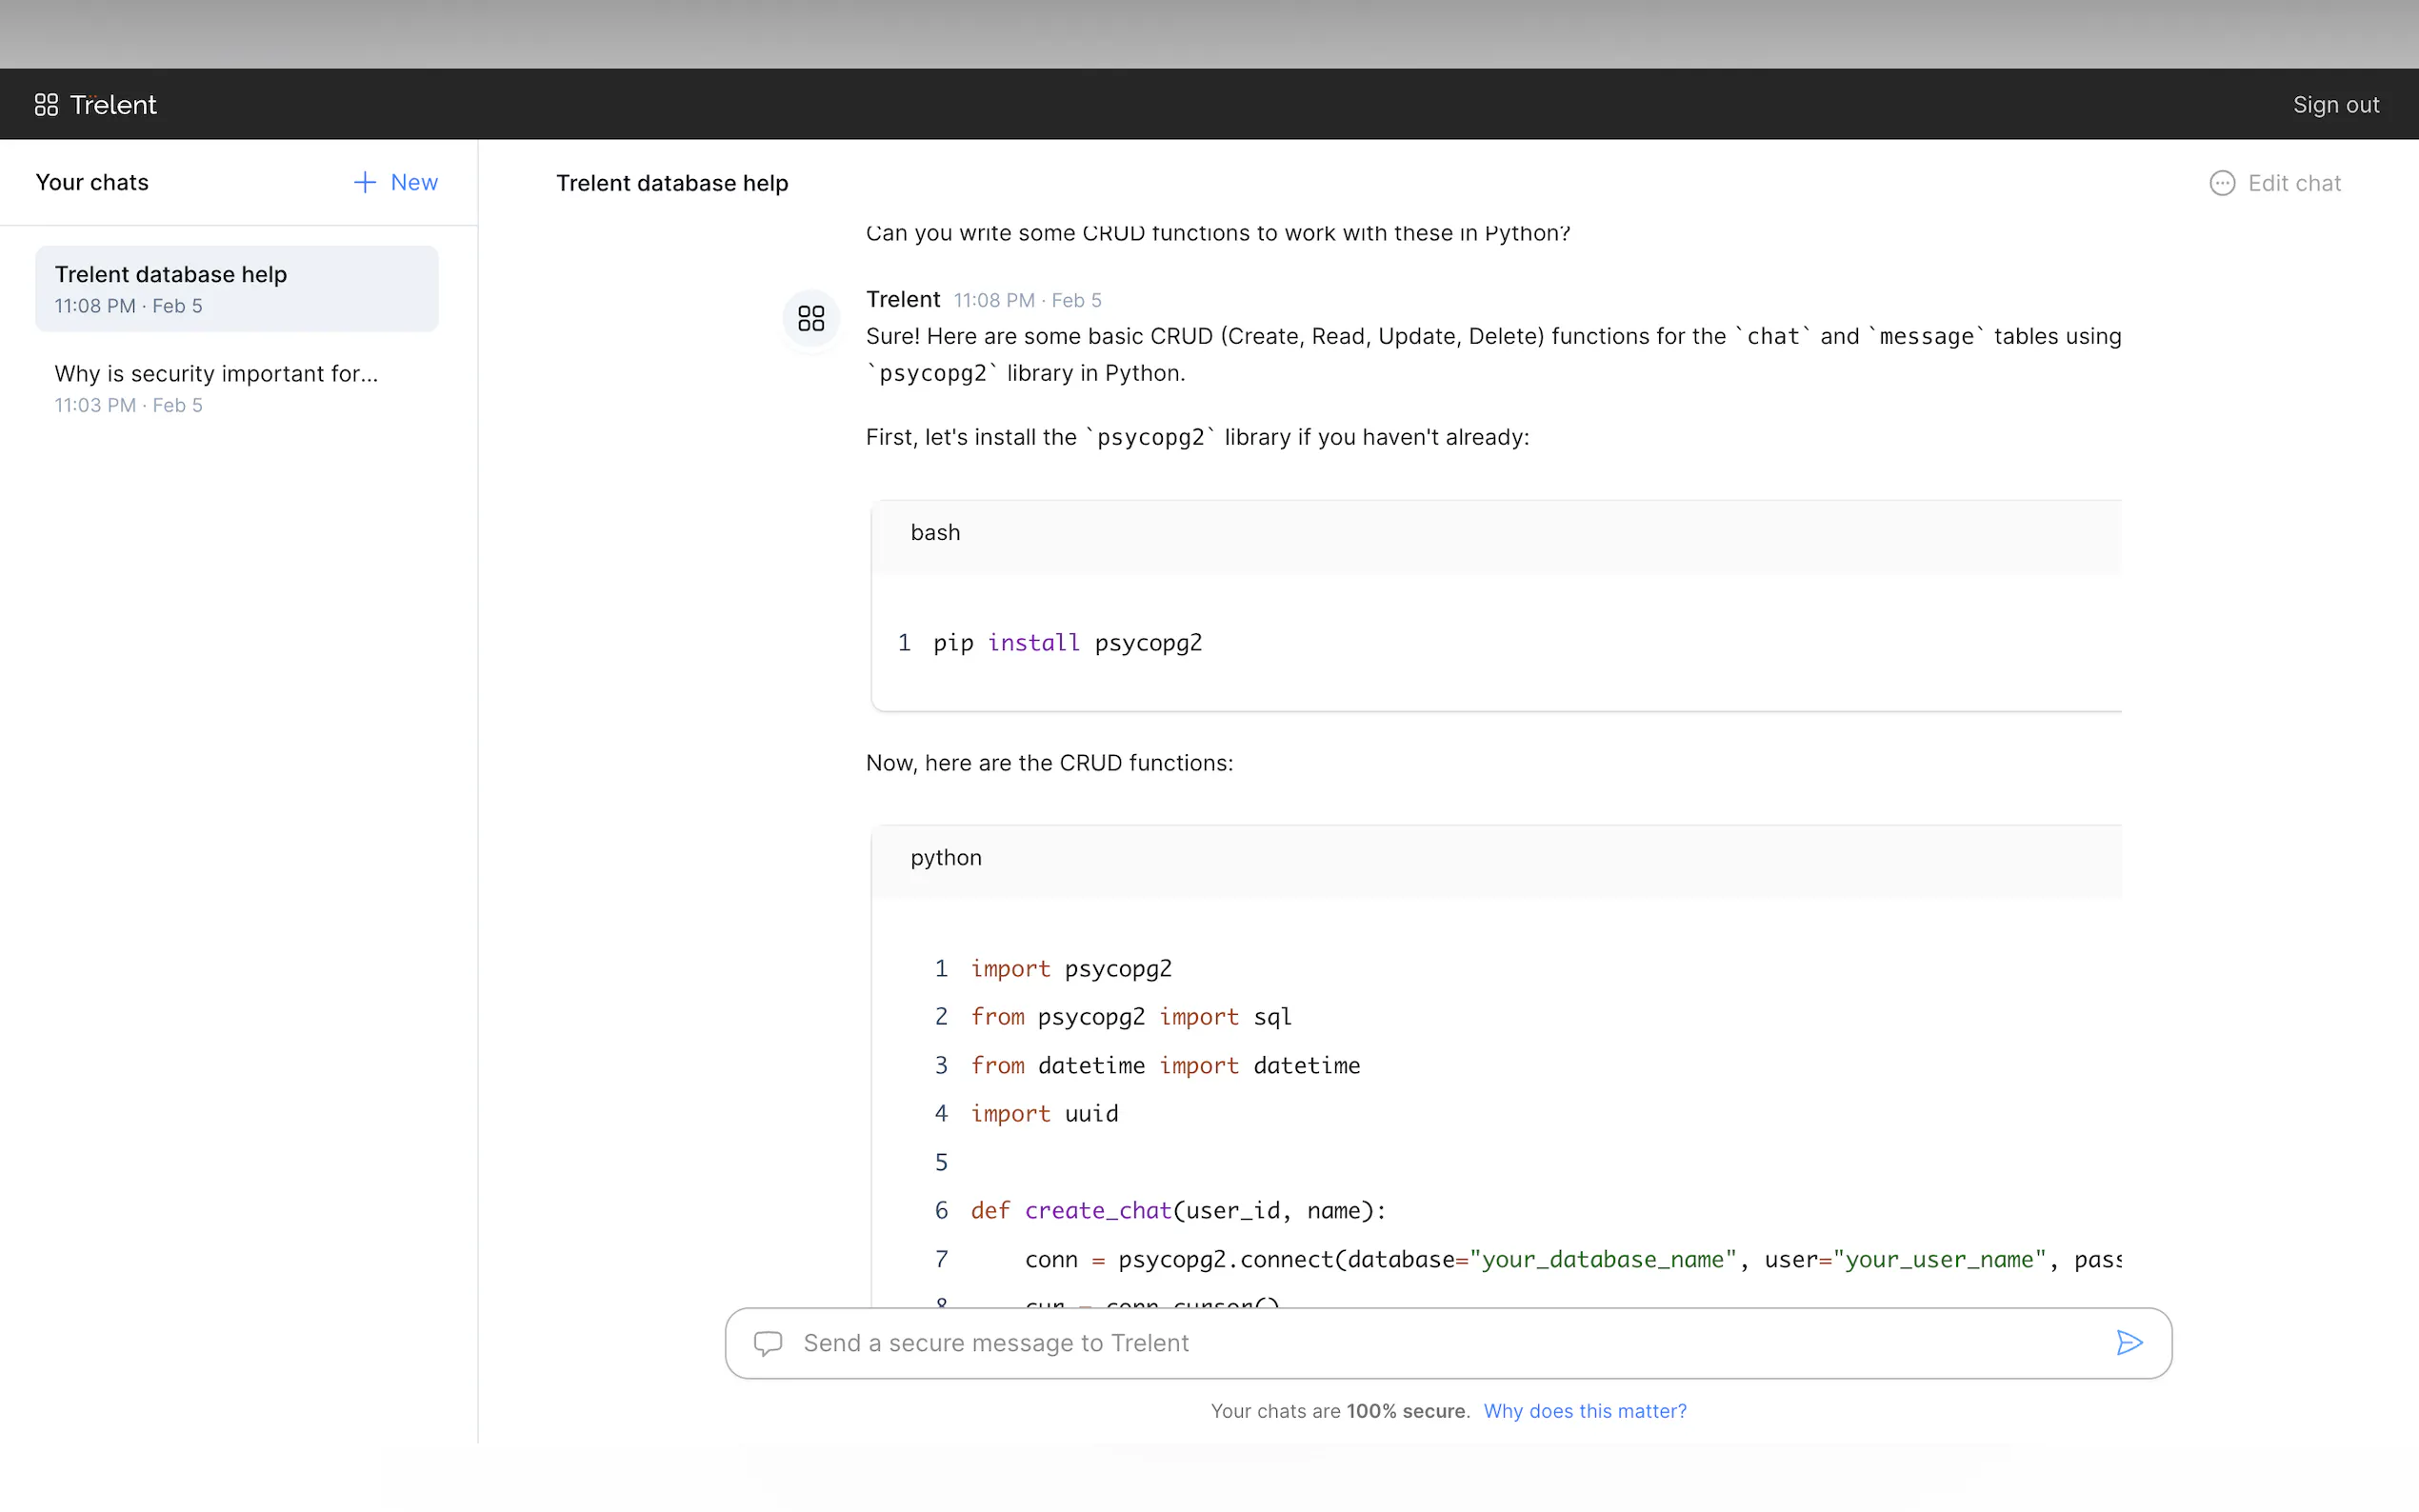Viewport: 2419px width, 1512px height.
Task: Click the '11:08 PM · Feb 5' message timestamp
Action: click(x=1027, y=300)
